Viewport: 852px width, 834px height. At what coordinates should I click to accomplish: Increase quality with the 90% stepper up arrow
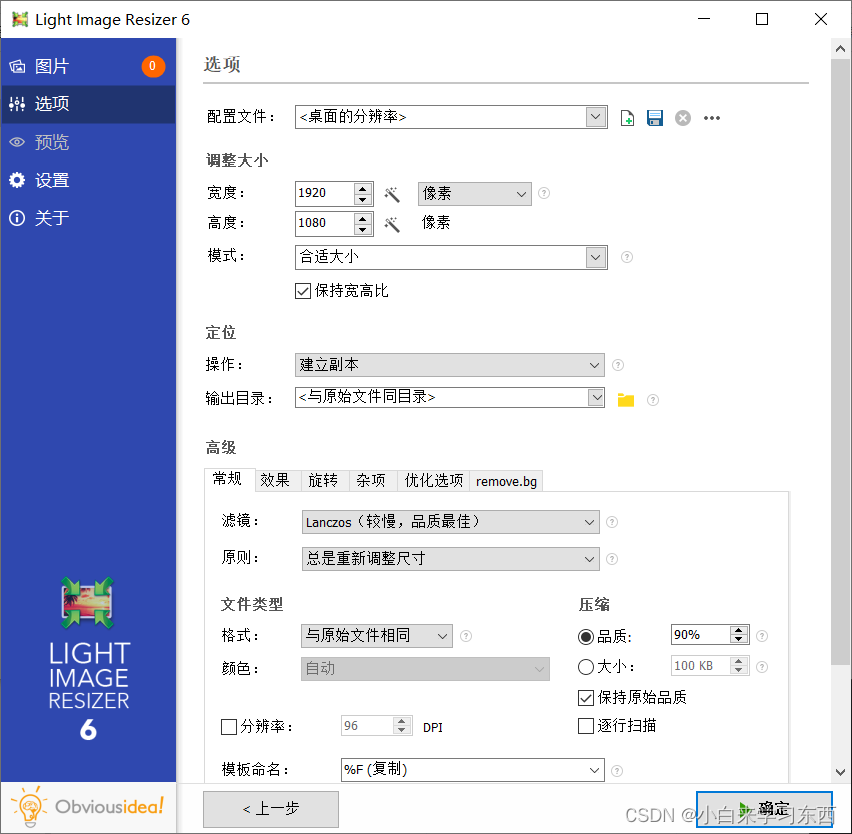click(x=738, y=629)
